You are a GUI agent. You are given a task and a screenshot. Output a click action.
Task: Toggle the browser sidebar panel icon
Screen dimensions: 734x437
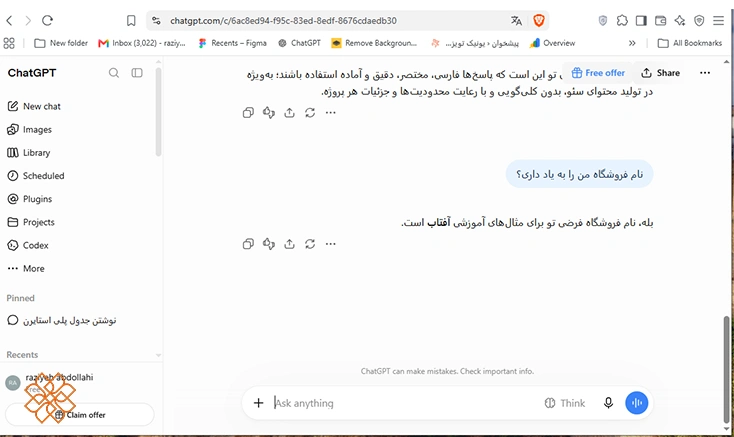coord(641,21)
